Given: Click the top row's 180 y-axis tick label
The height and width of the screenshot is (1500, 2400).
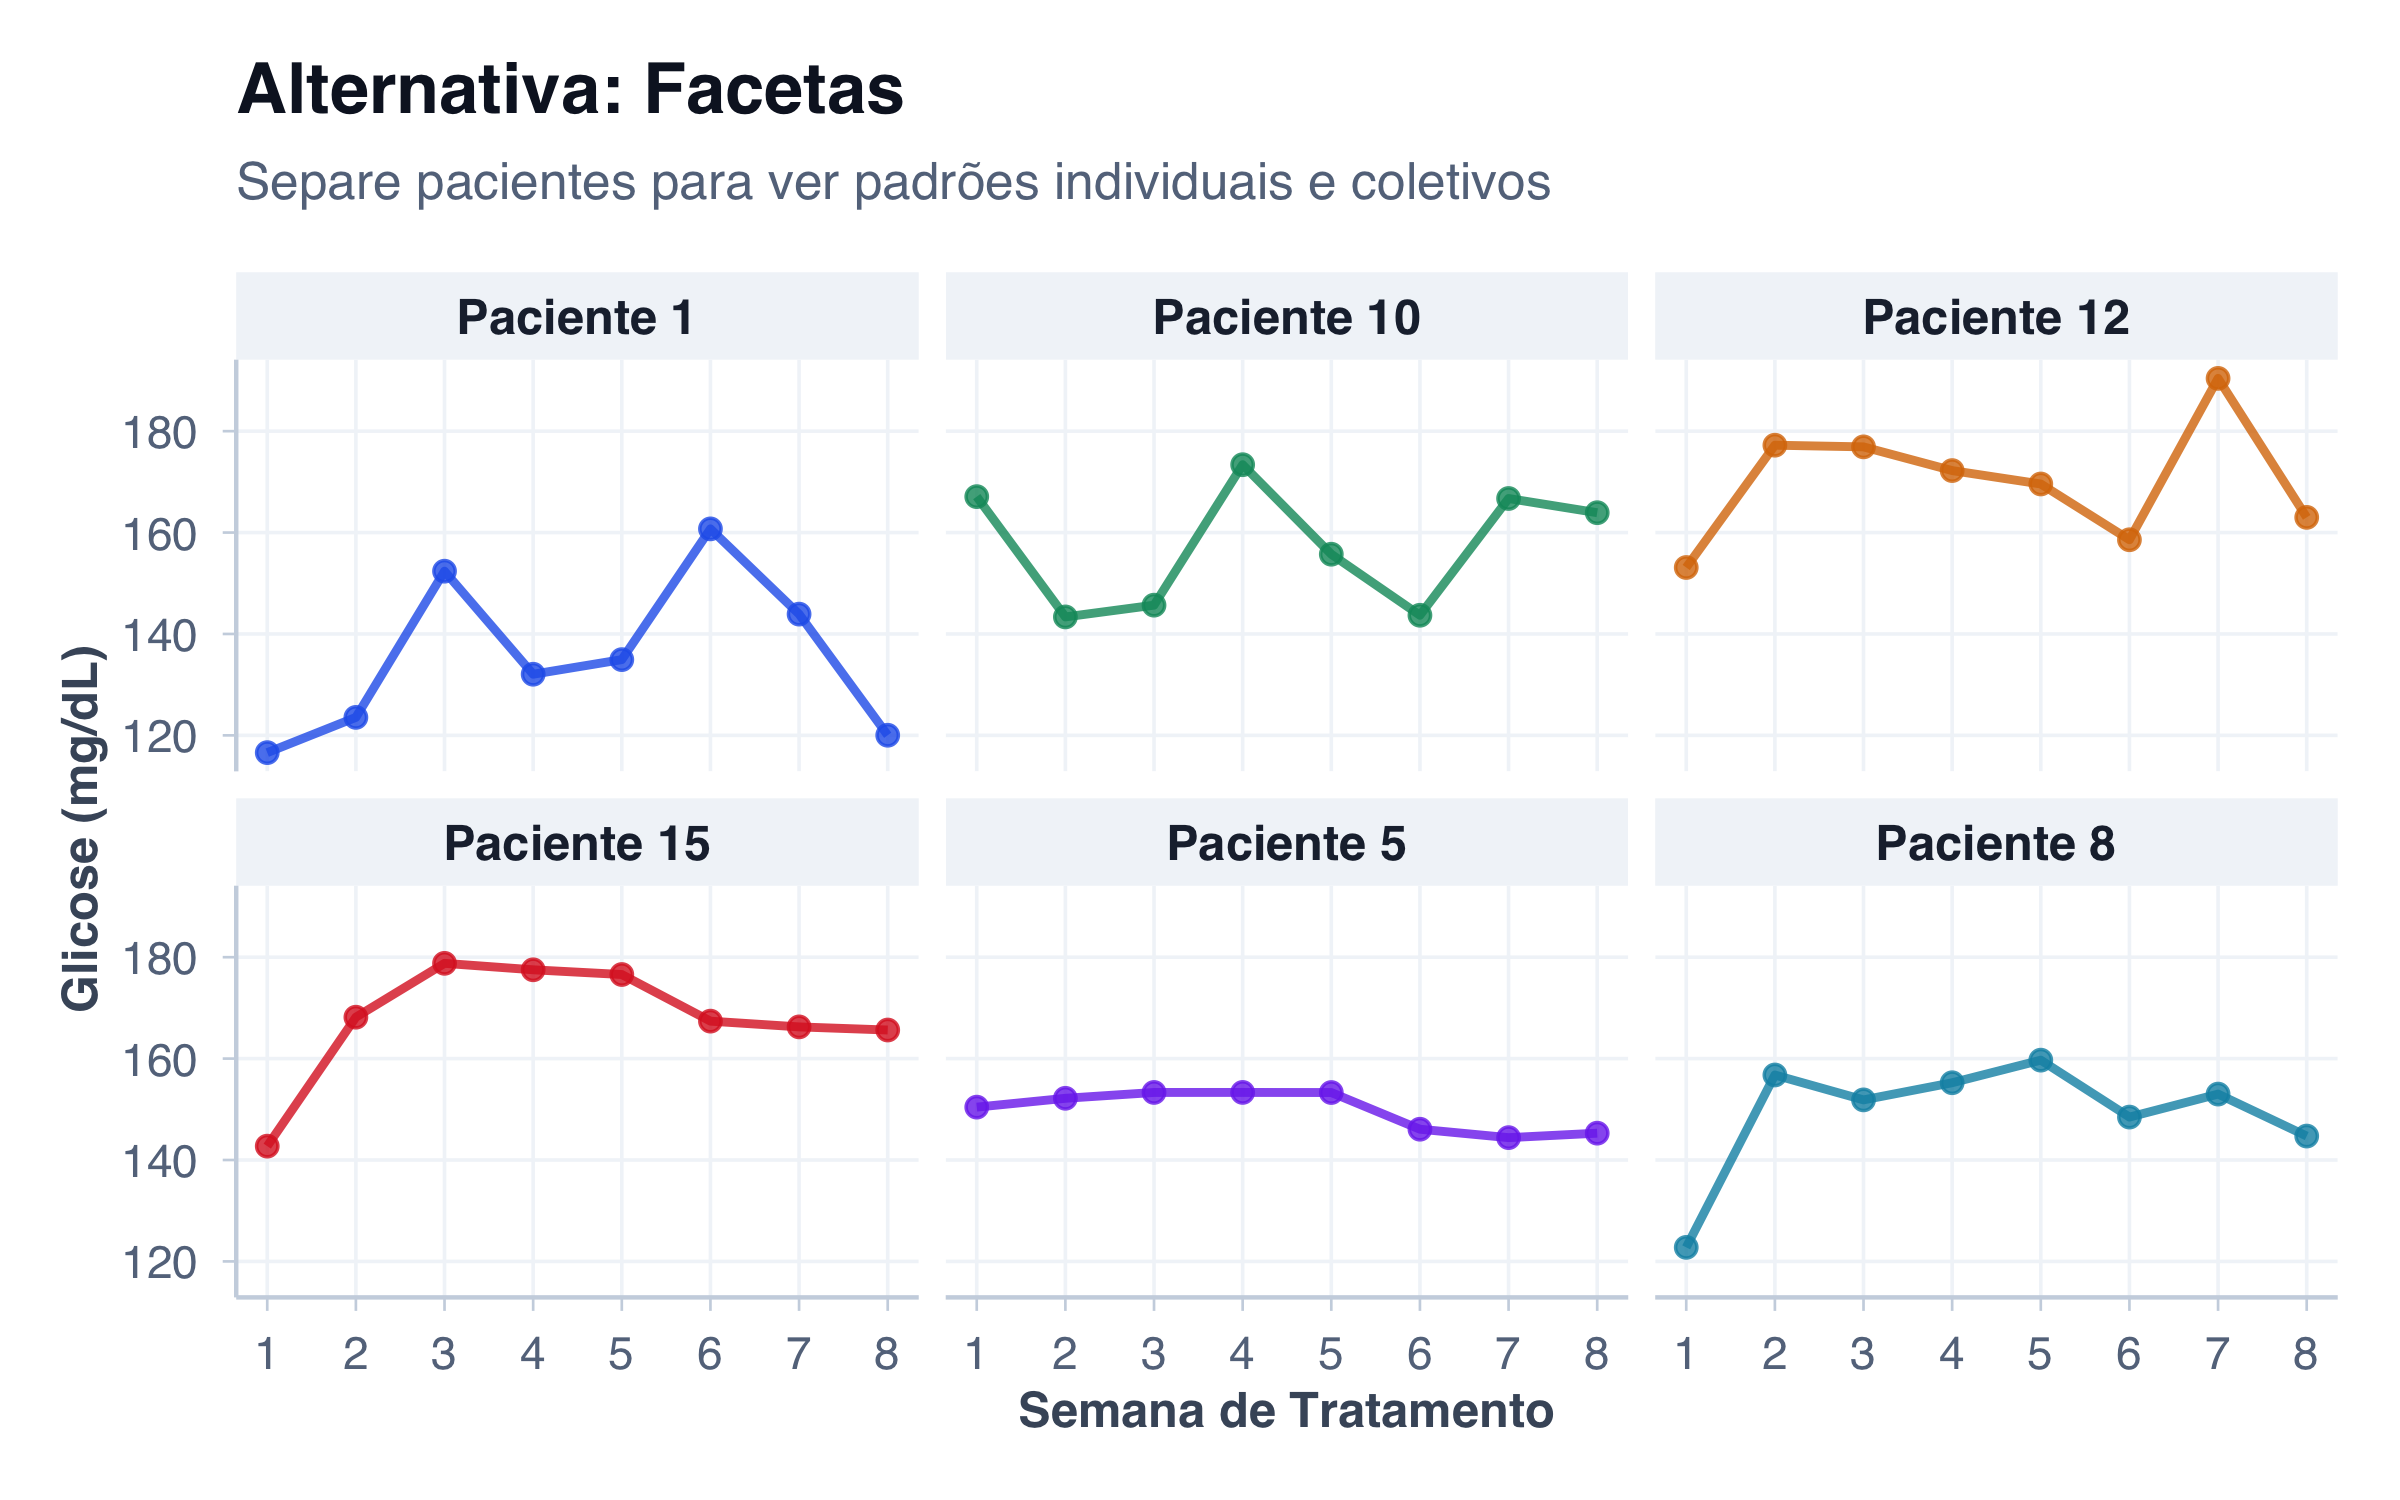Looking at the screenshot, I should point(158,433).
